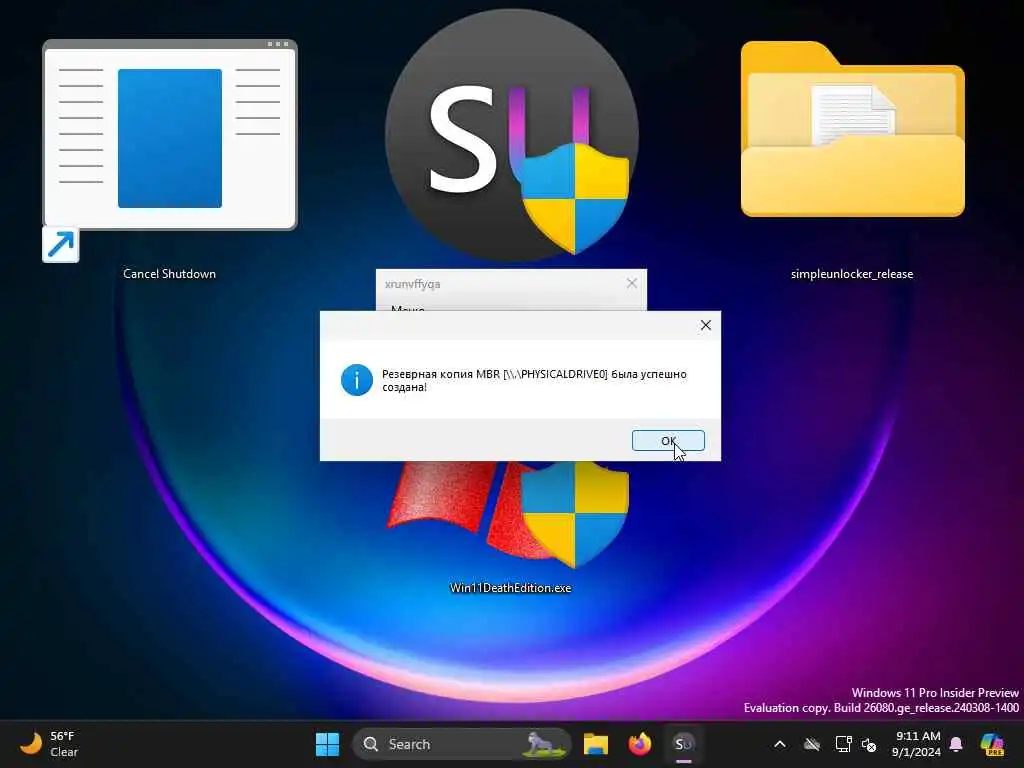Open the Copilot preview taskbar icon
Screen dimensions: 1024x768
coord(993,744)
